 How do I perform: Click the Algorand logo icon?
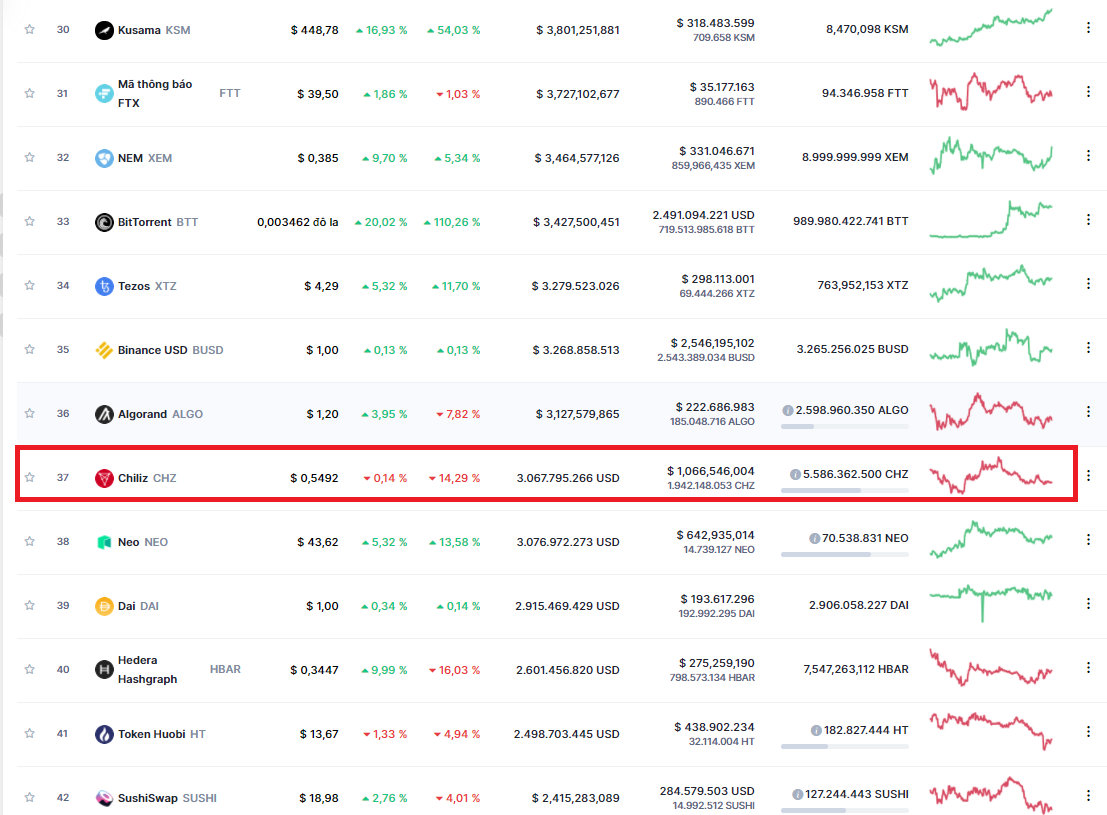pos(104,414)
